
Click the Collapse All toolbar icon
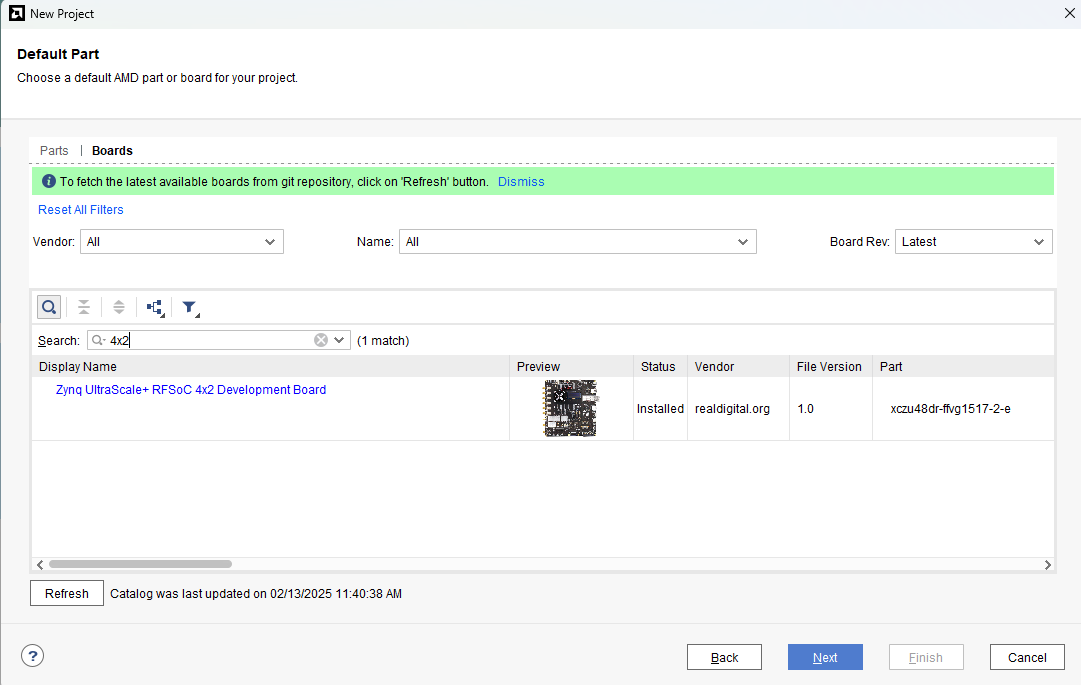pyautogui.click(x=84, y=307)
